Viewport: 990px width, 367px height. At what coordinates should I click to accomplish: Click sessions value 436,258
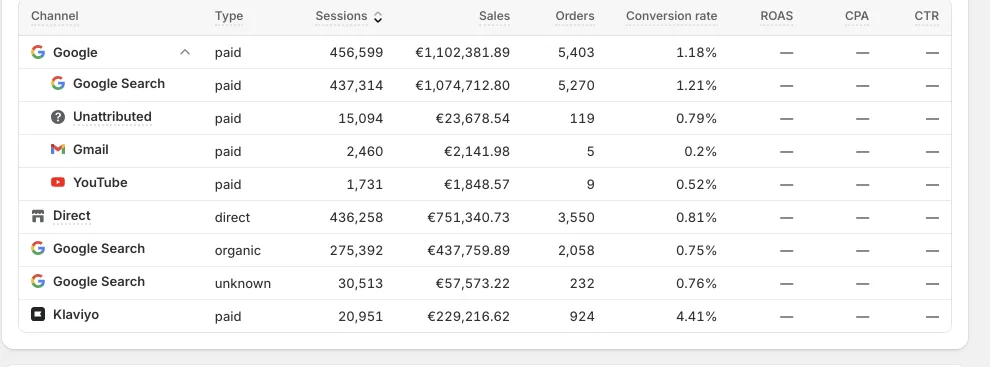356,218
